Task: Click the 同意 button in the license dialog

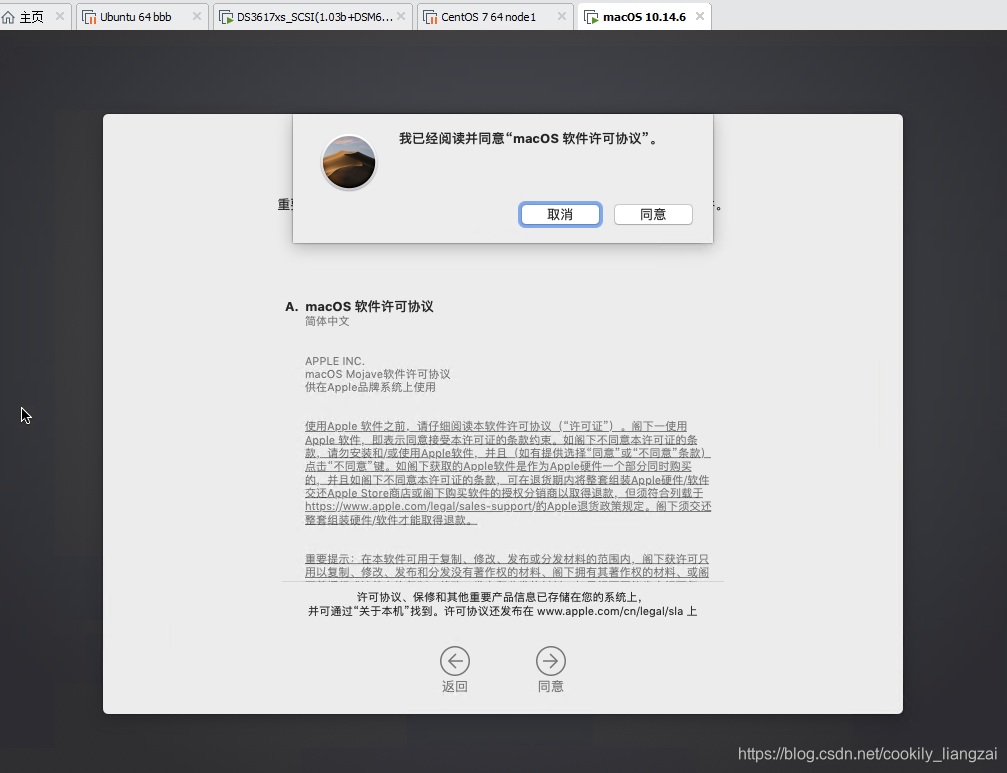Action: (x=653, y=214)
